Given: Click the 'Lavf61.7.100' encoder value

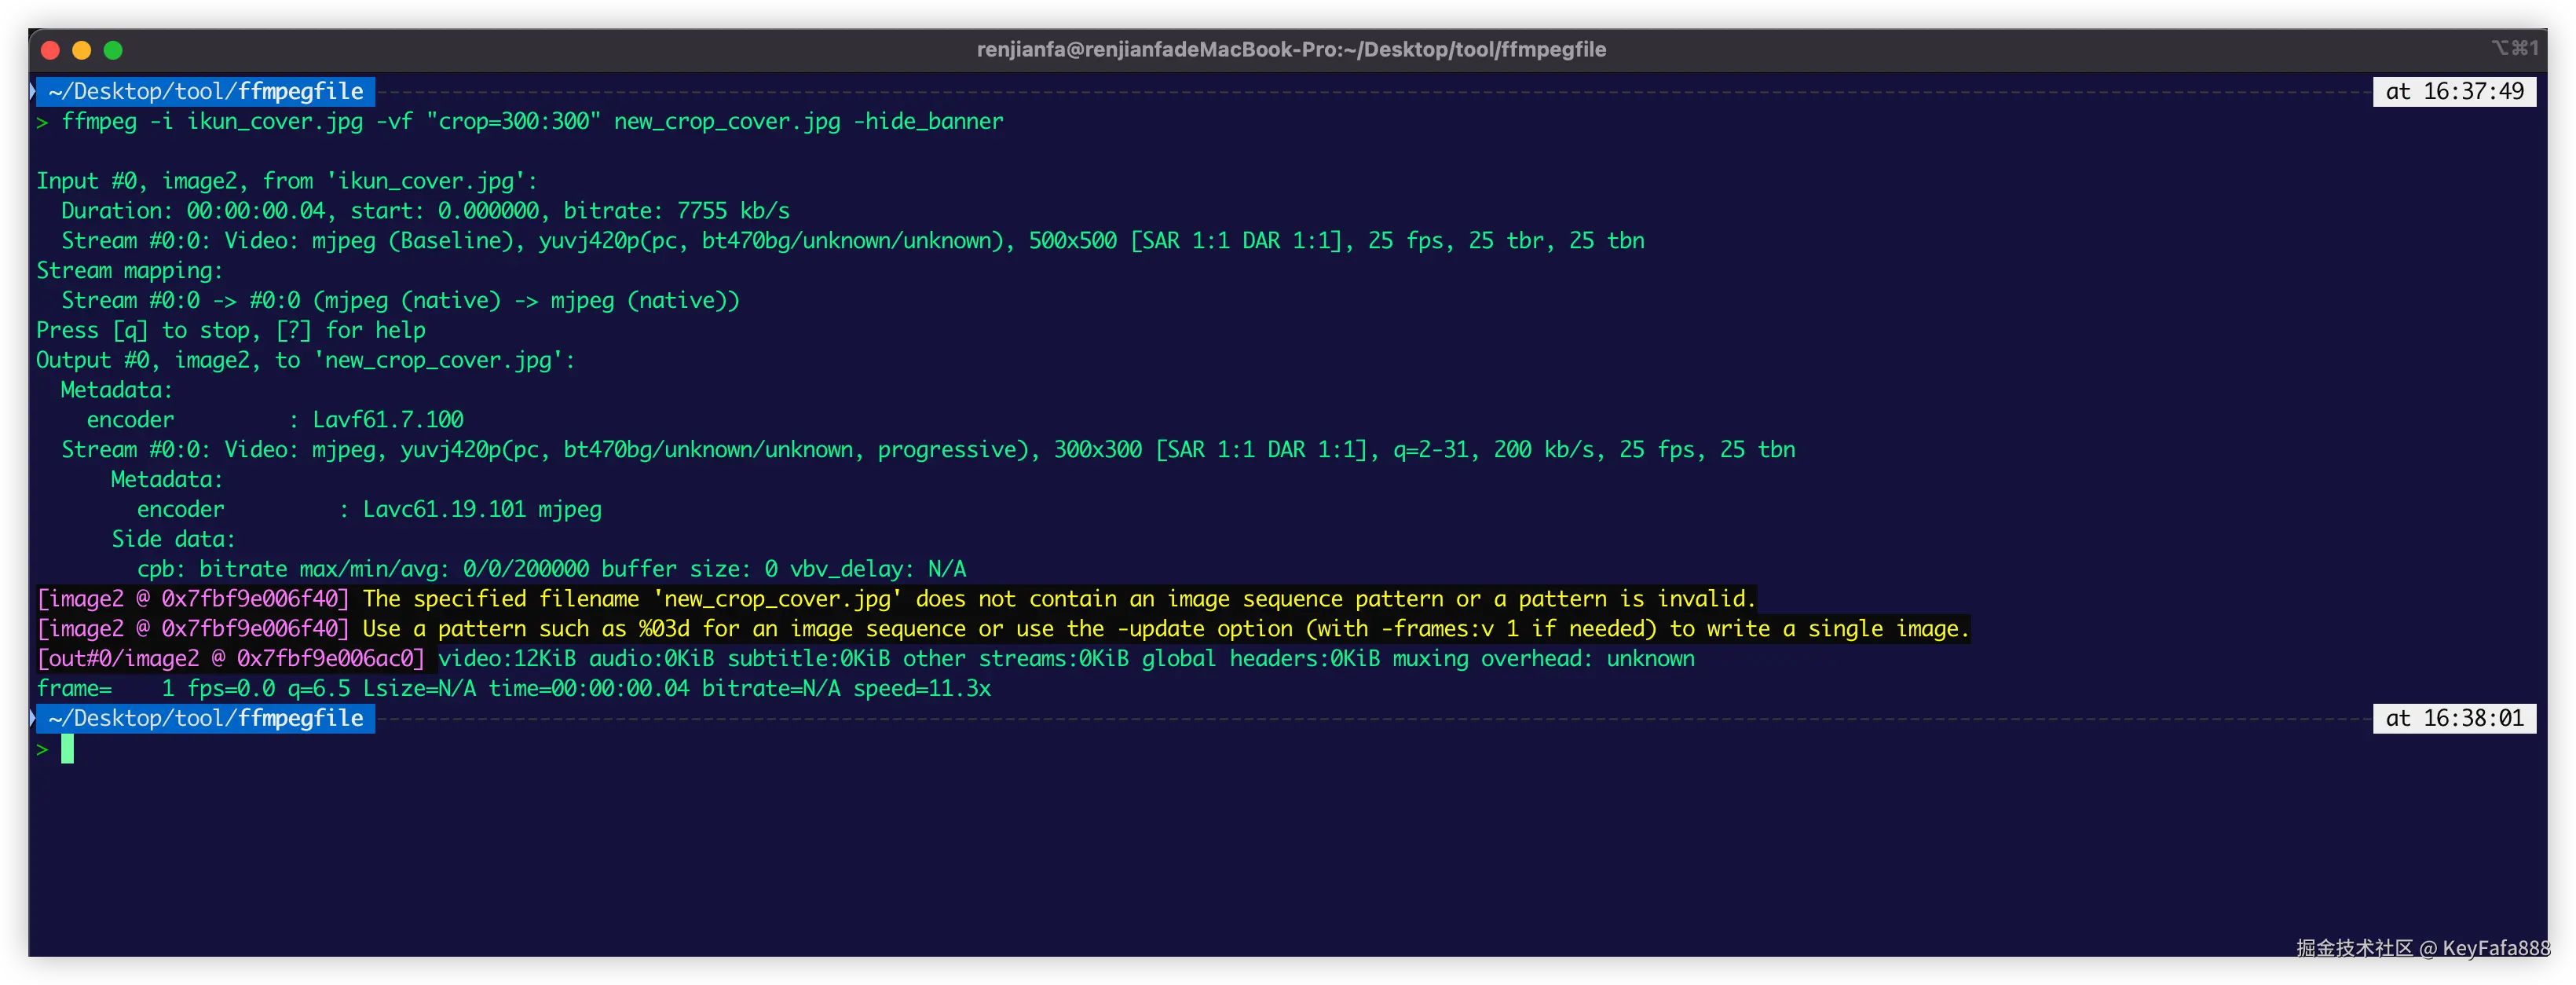Looking at the screenshot, I should click(388, 420).
